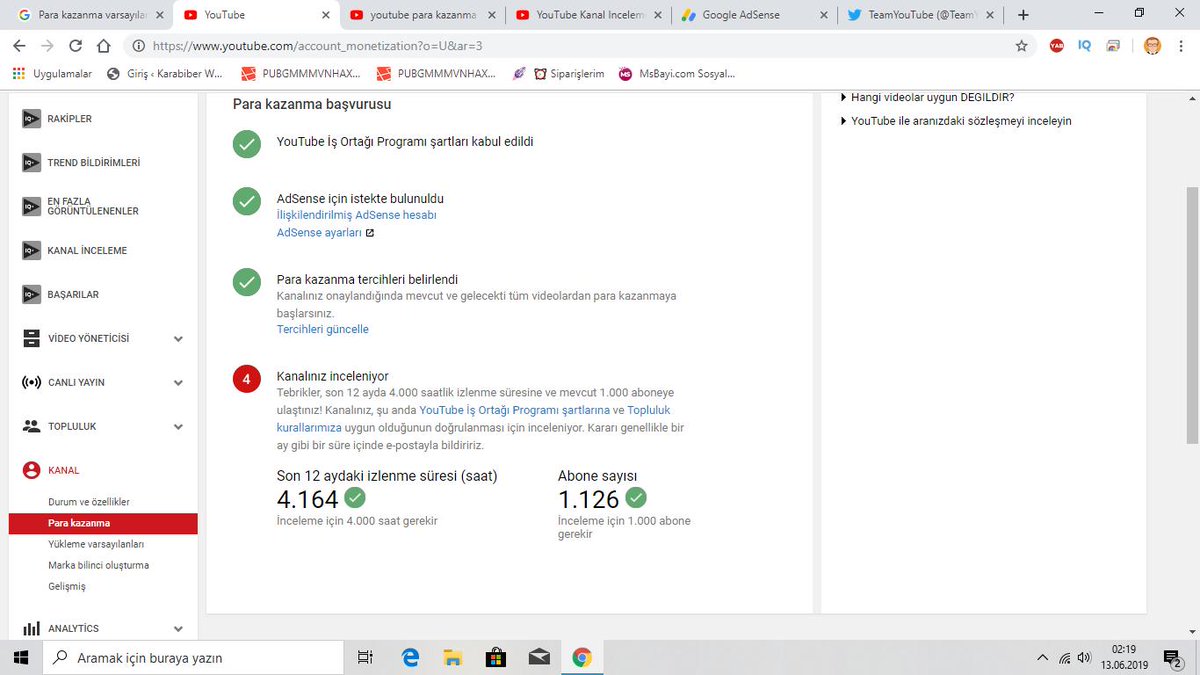Bookmark page with the star icon
The width and height of the screenshot is (1200, 675).
pos(1021,46)
